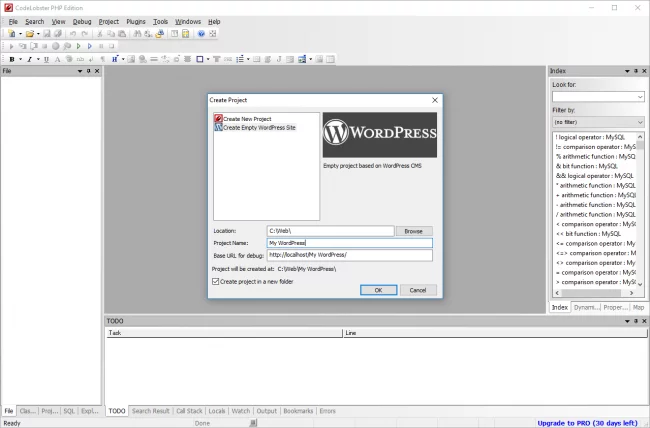Screen dimensions: 650x428
Task: Open the TODO panel menu arrow
Action: [627, 321]
